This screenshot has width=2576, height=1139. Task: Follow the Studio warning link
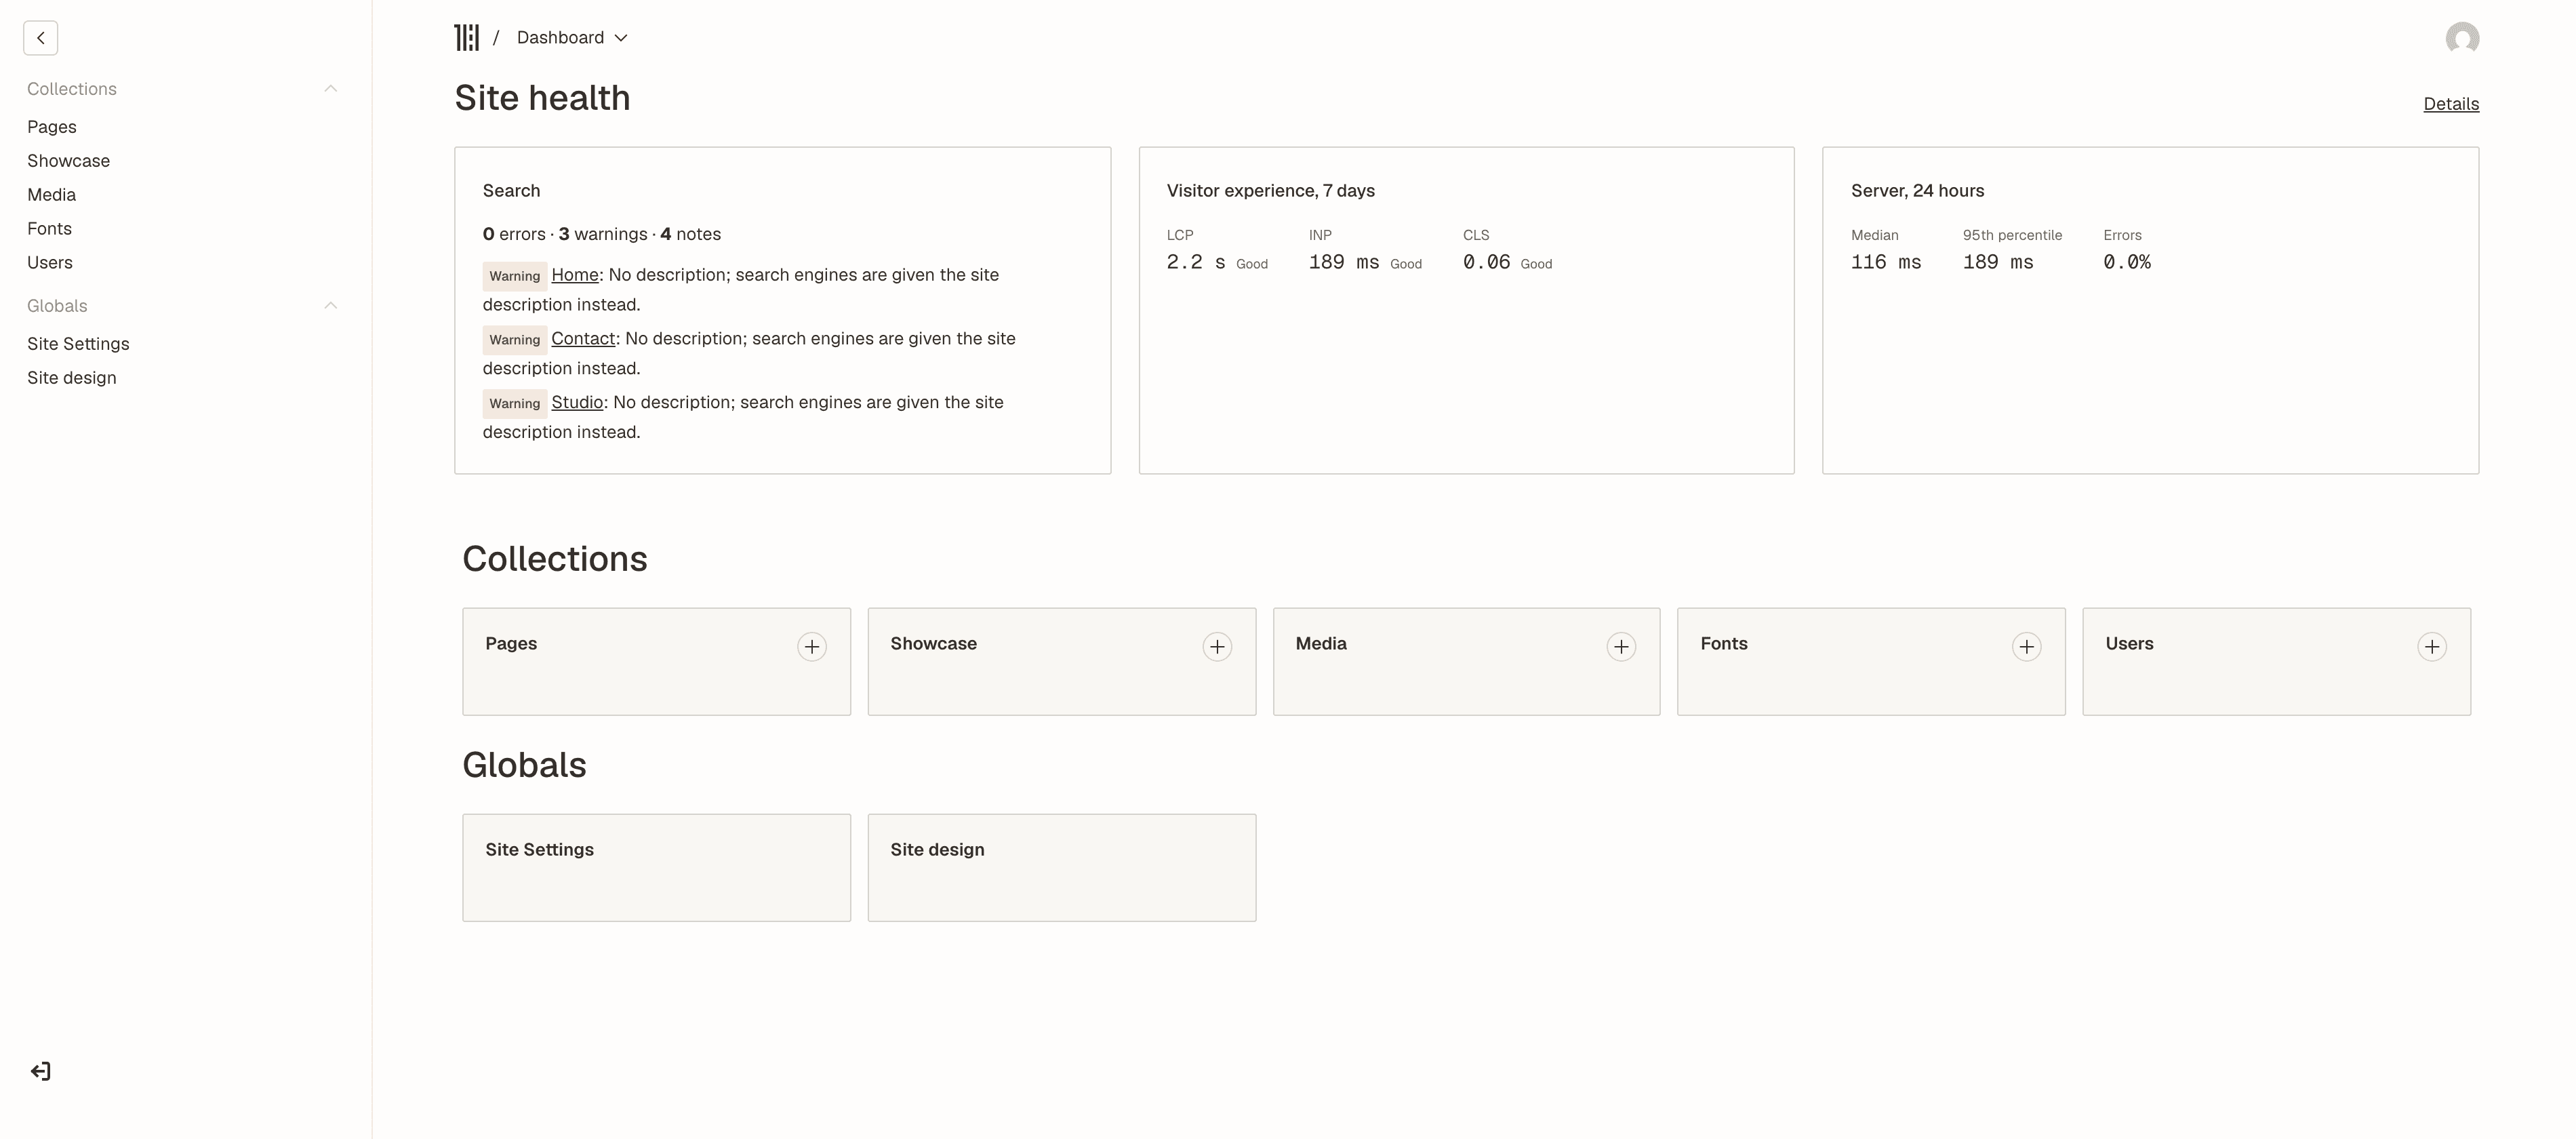[x=577, y=402]
